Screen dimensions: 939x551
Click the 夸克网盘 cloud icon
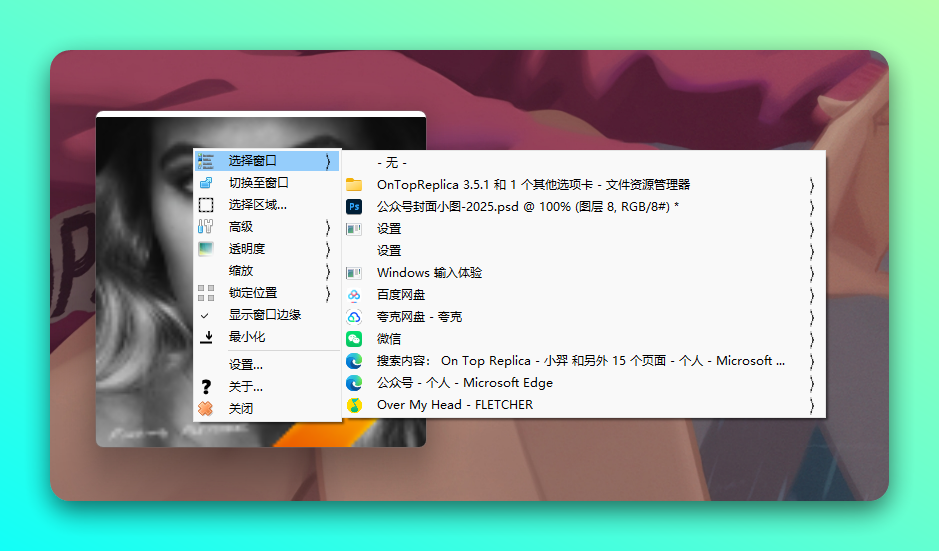point(354,317)
